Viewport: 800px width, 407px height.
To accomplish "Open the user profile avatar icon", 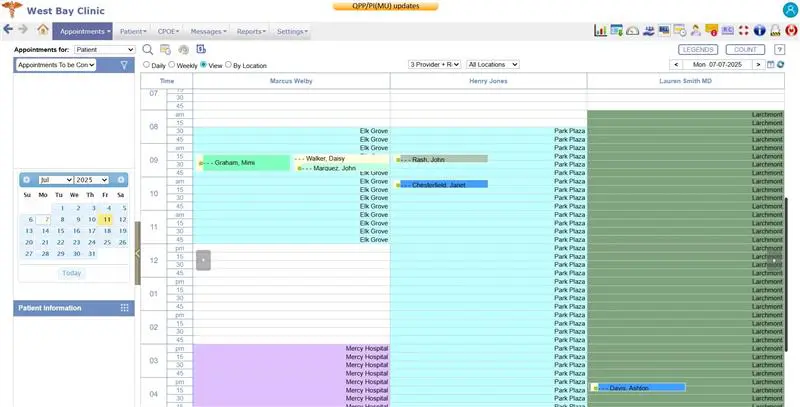I will (790, 10).
